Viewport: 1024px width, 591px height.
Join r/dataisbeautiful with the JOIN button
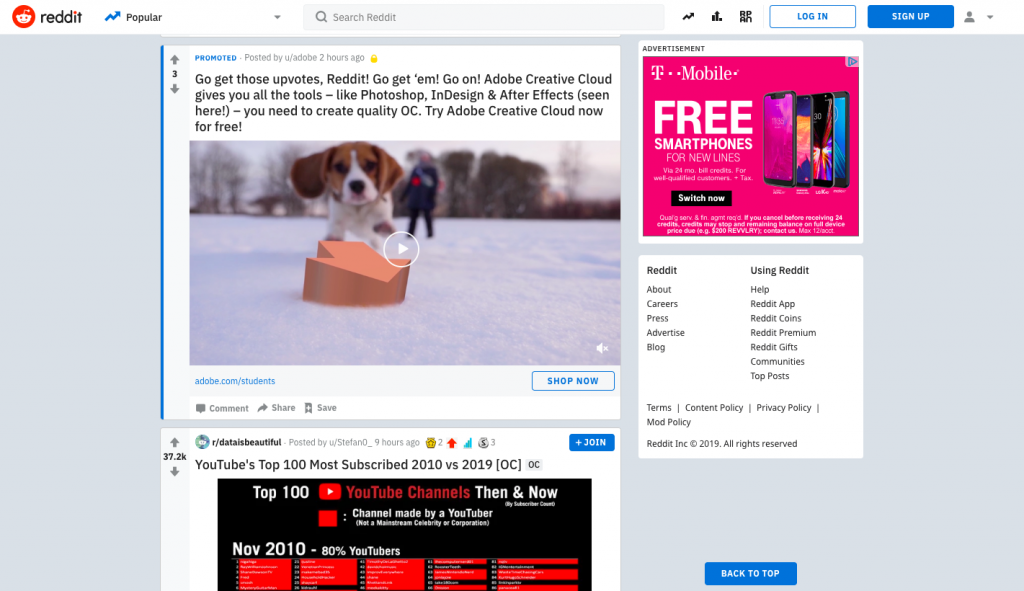pyautogui.click(x=591, y=442)
